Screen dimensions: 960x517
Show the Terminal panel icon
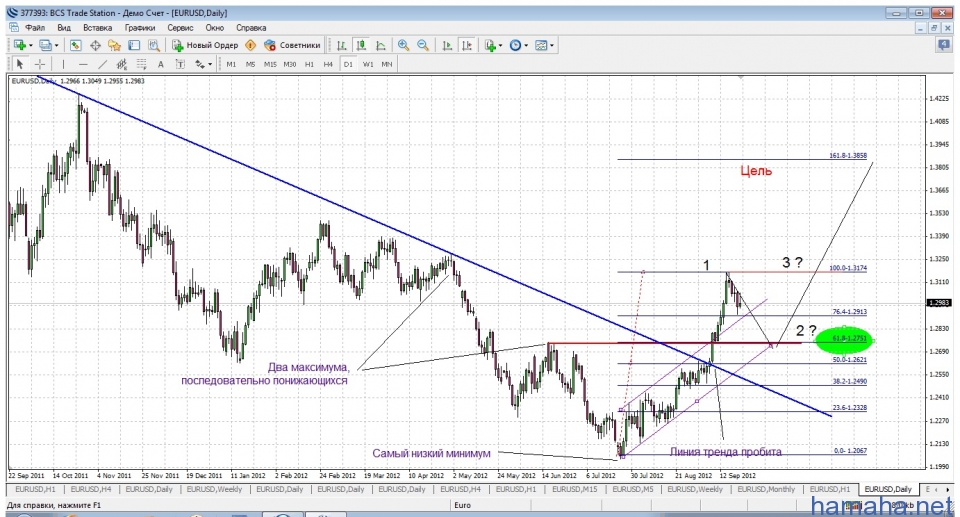[x=134, y=45]
